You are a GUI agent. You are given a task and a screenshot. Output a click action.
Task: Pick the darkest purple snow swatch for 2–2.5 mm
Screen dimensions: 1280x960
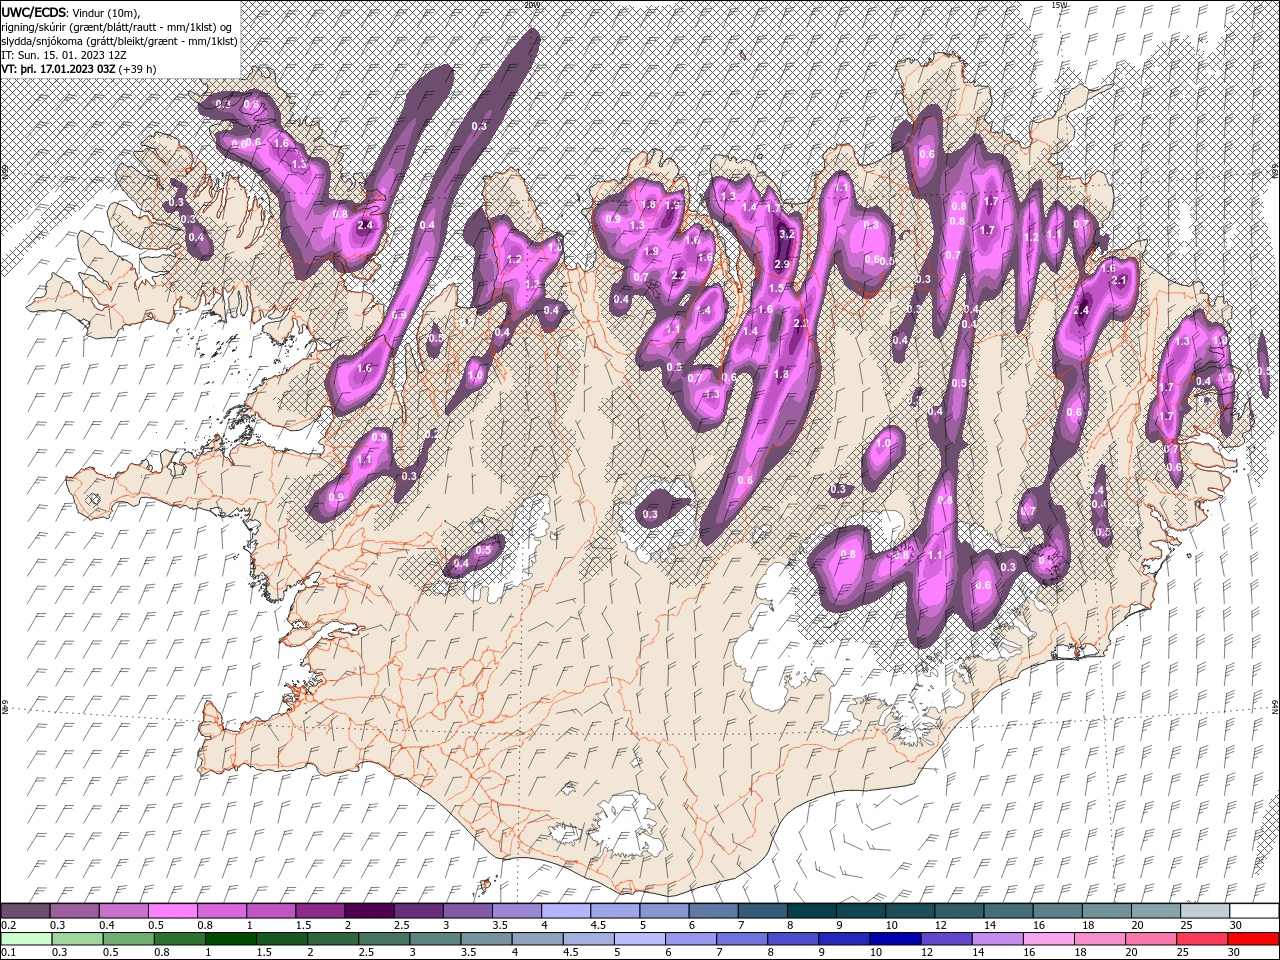point(368,911)
